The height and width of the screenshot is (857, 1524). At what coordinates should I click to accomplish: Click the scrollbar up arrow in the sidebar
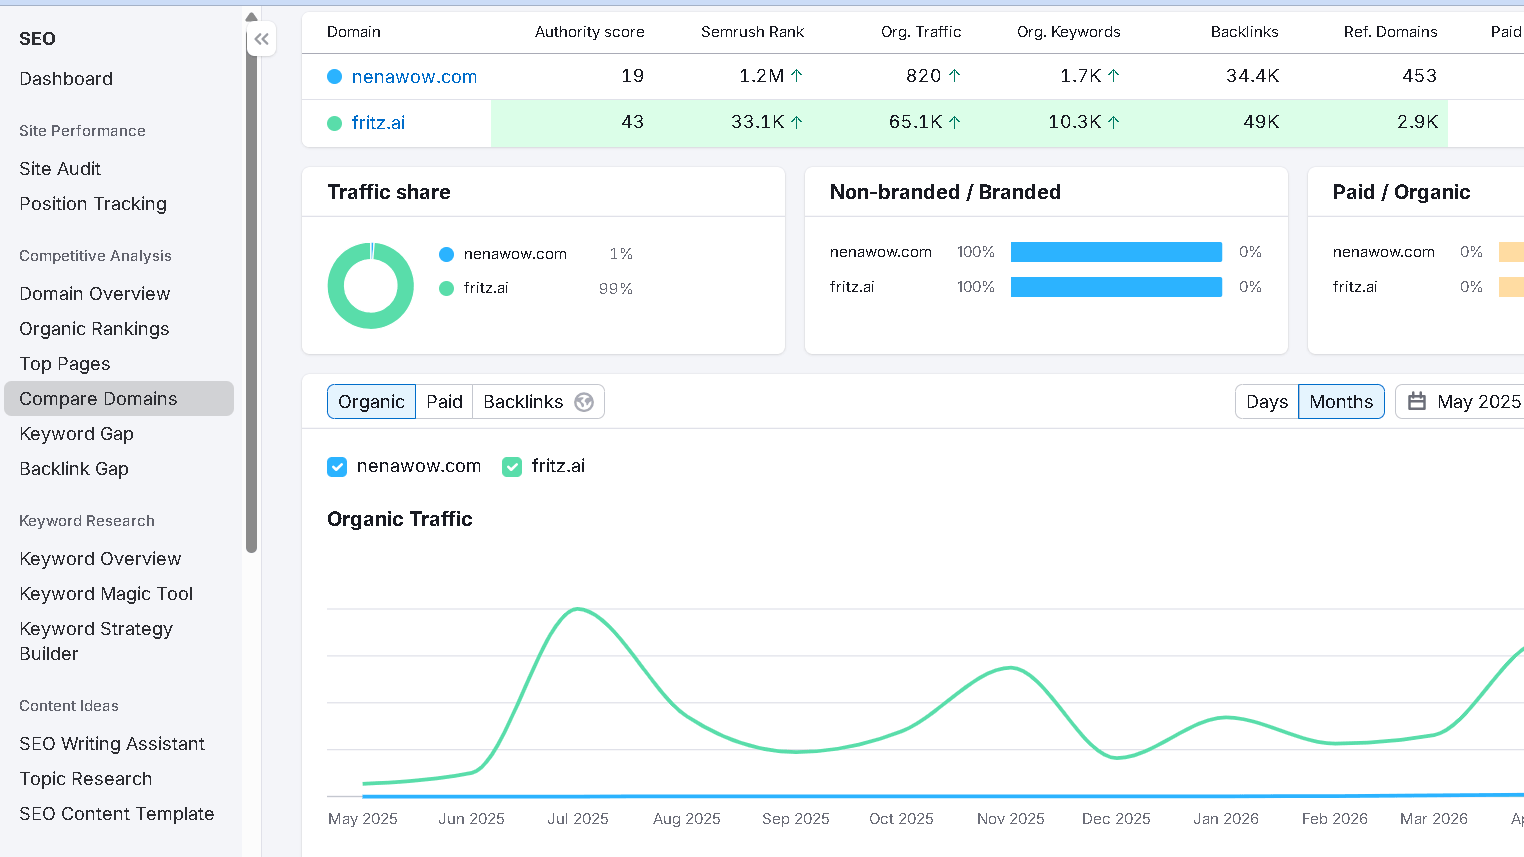click(x=251, y=17)
